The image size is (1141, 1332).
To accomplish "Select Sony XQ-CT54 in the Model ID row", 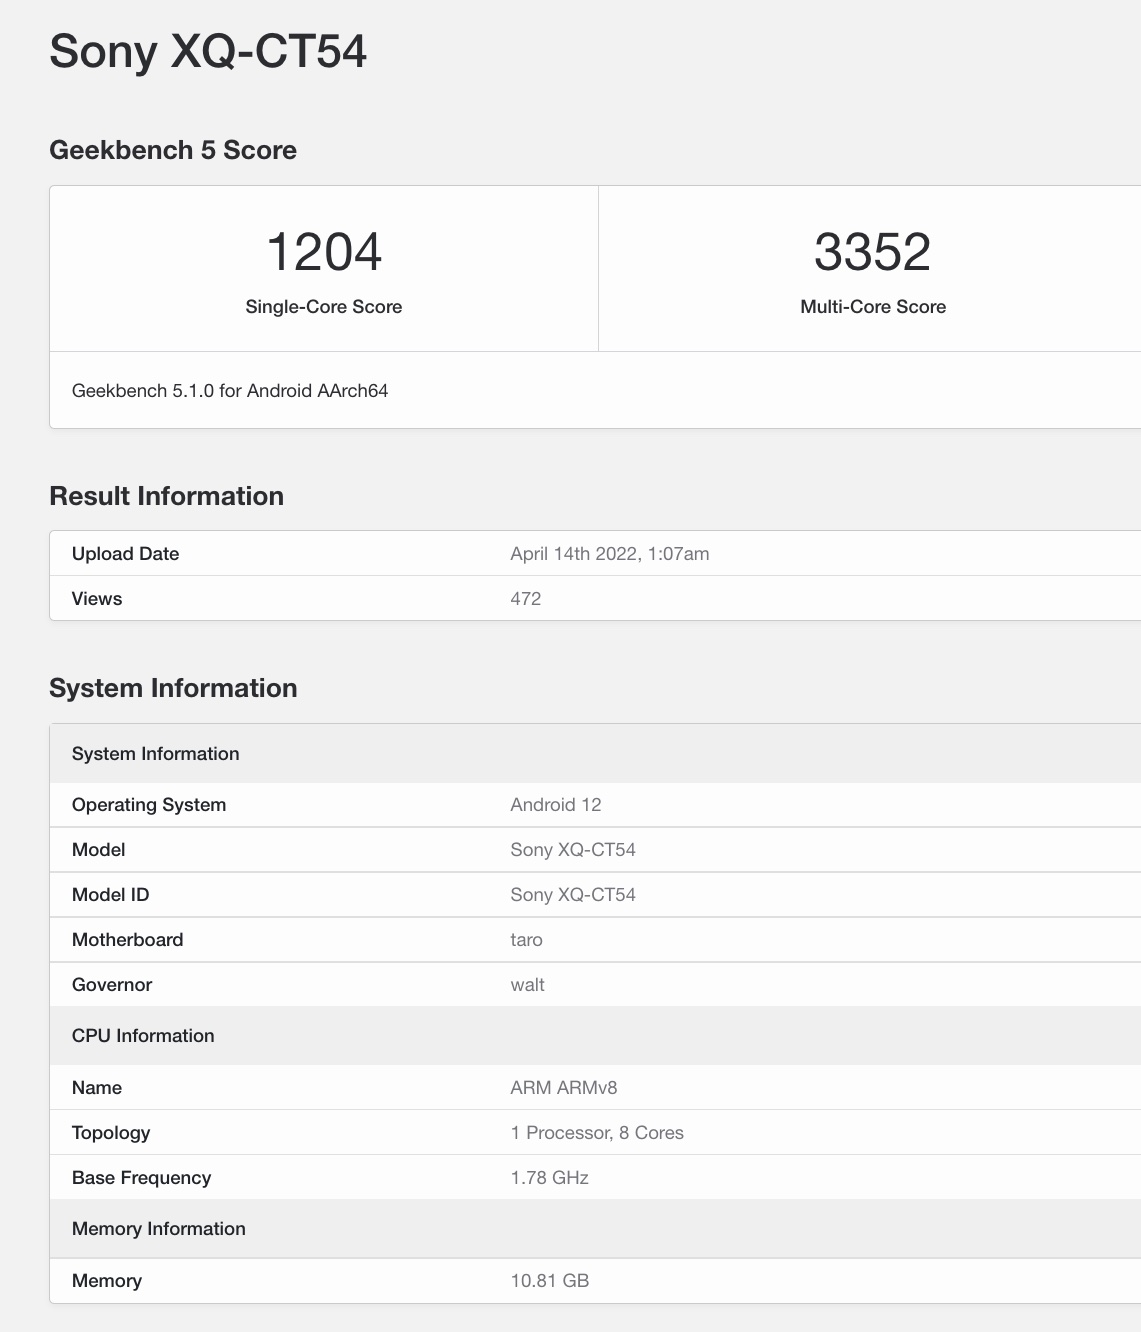I will tap(573, 895).
